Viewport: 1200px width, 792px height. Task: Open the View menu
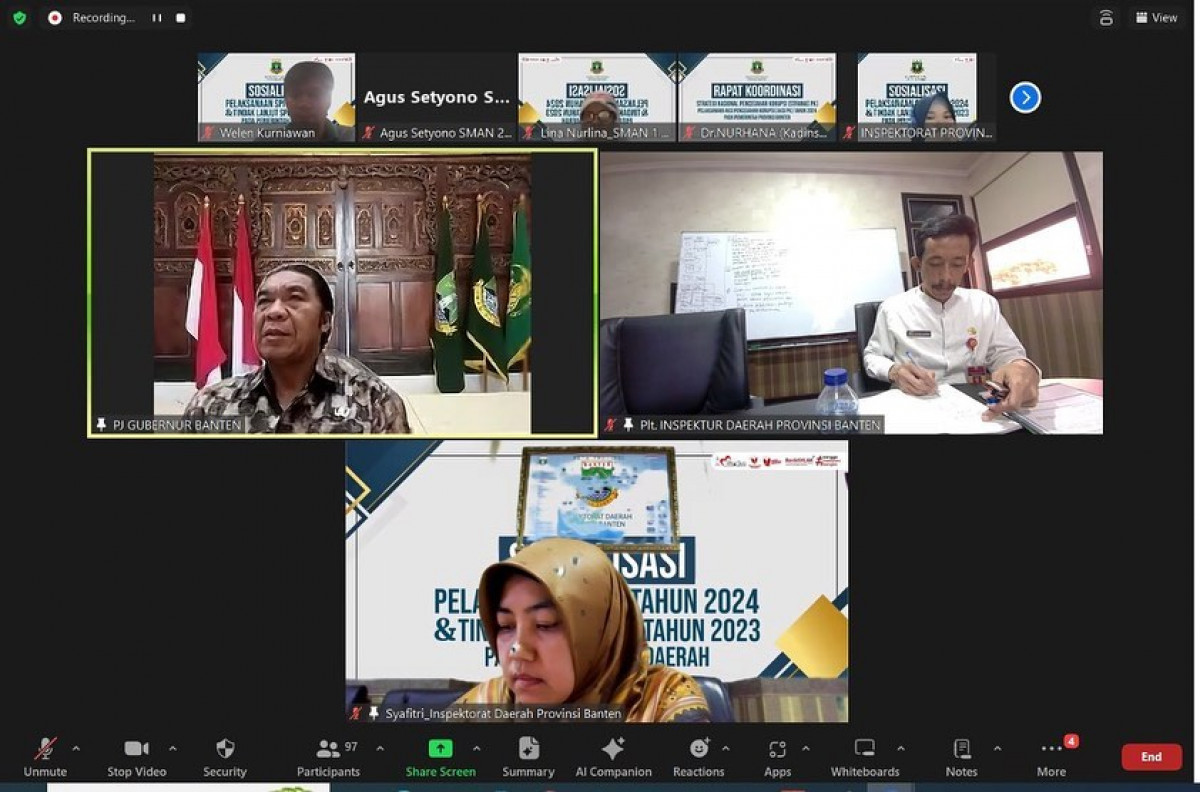pyautogui.click(x=1156, y=17)
